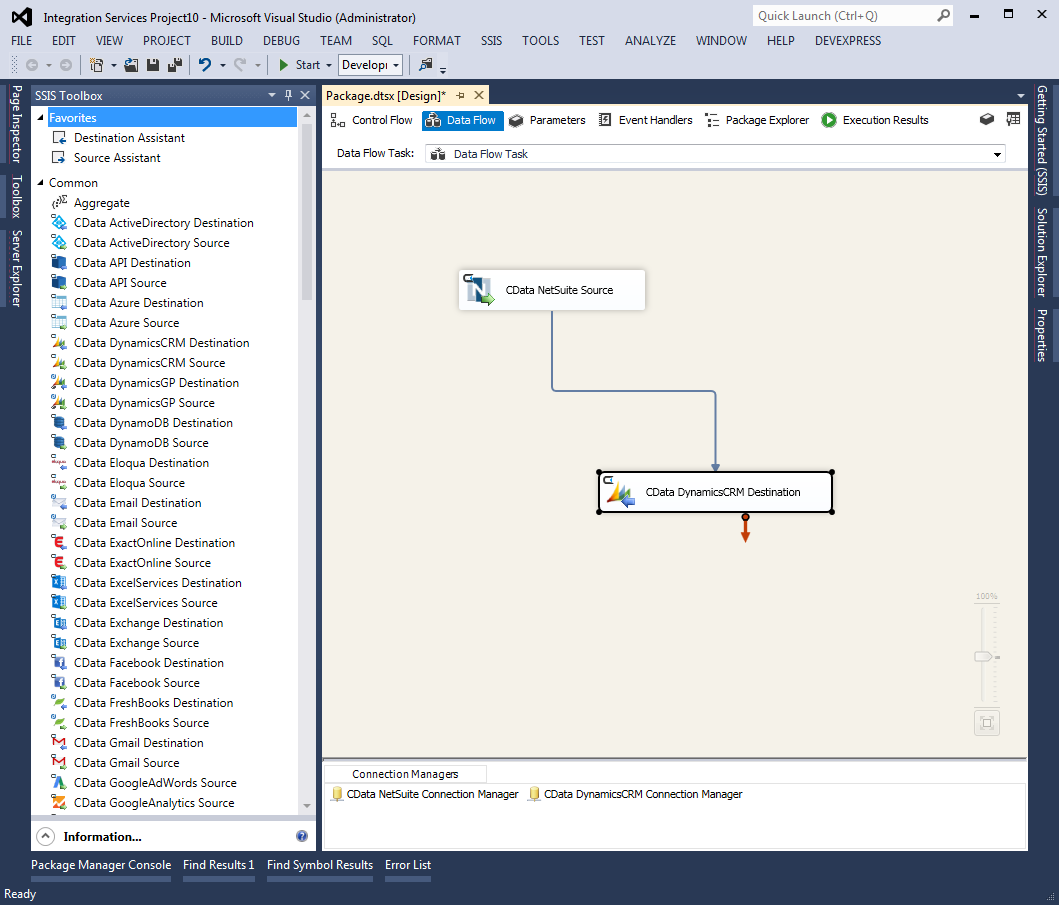Click the canvas zoom slider handle
Screen dimensions: 1059x905
click(983, 657)
